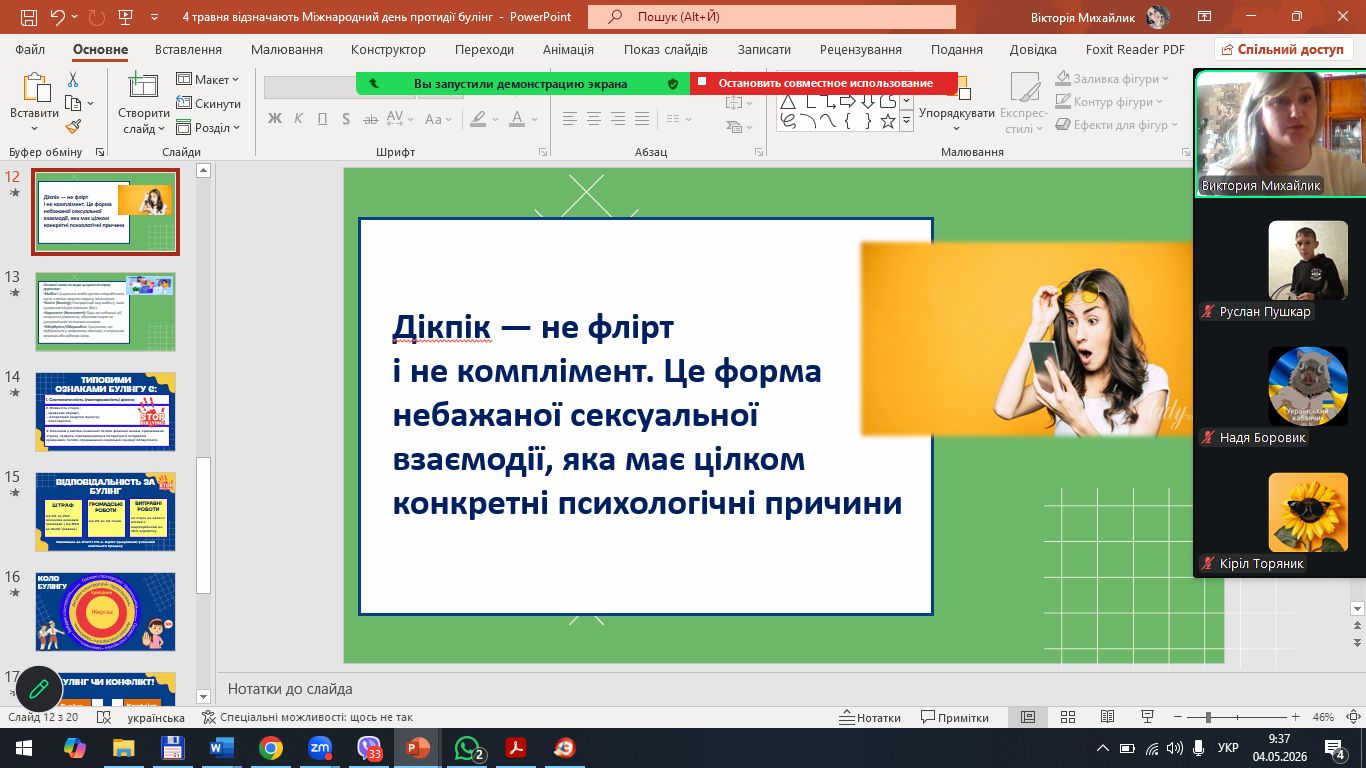The height and width of the screenshot is (768, 1366).
Task: Click fit slide to window icon
Action: click(1355, 717)
